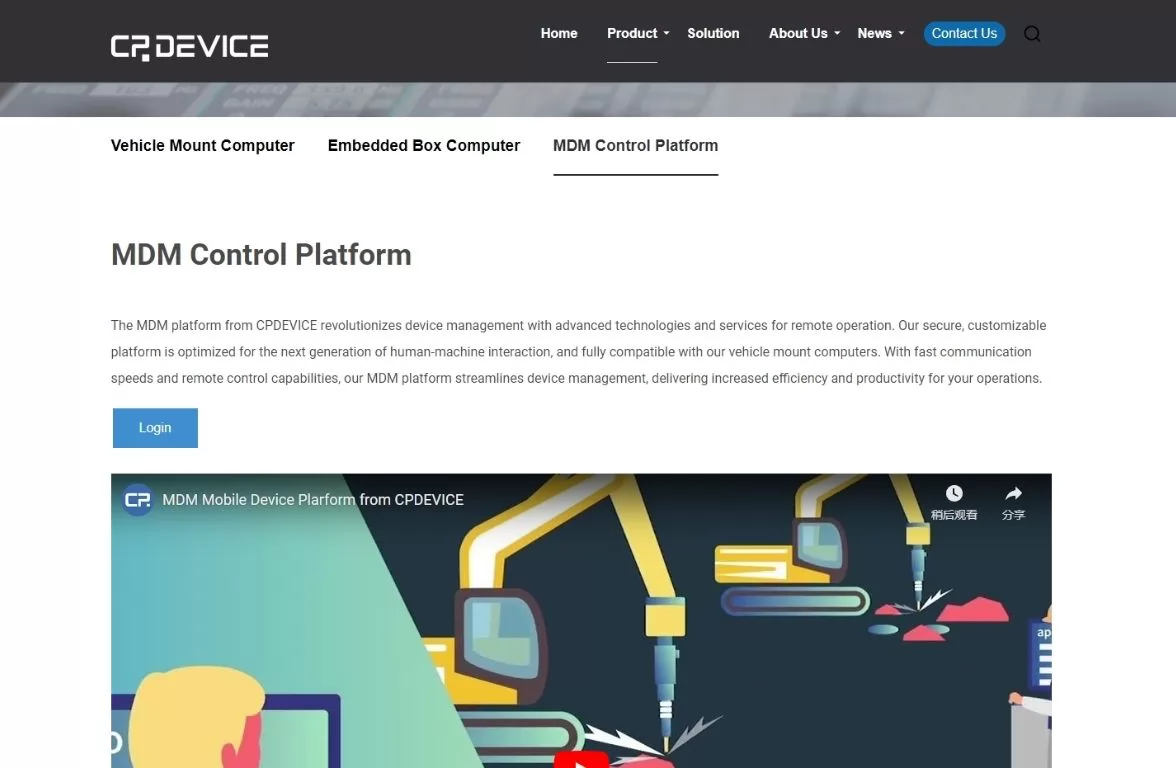Screen dimensions: 1176x768
Task: Click the CP channel avatar on video
Action: (x=137, y=500)
